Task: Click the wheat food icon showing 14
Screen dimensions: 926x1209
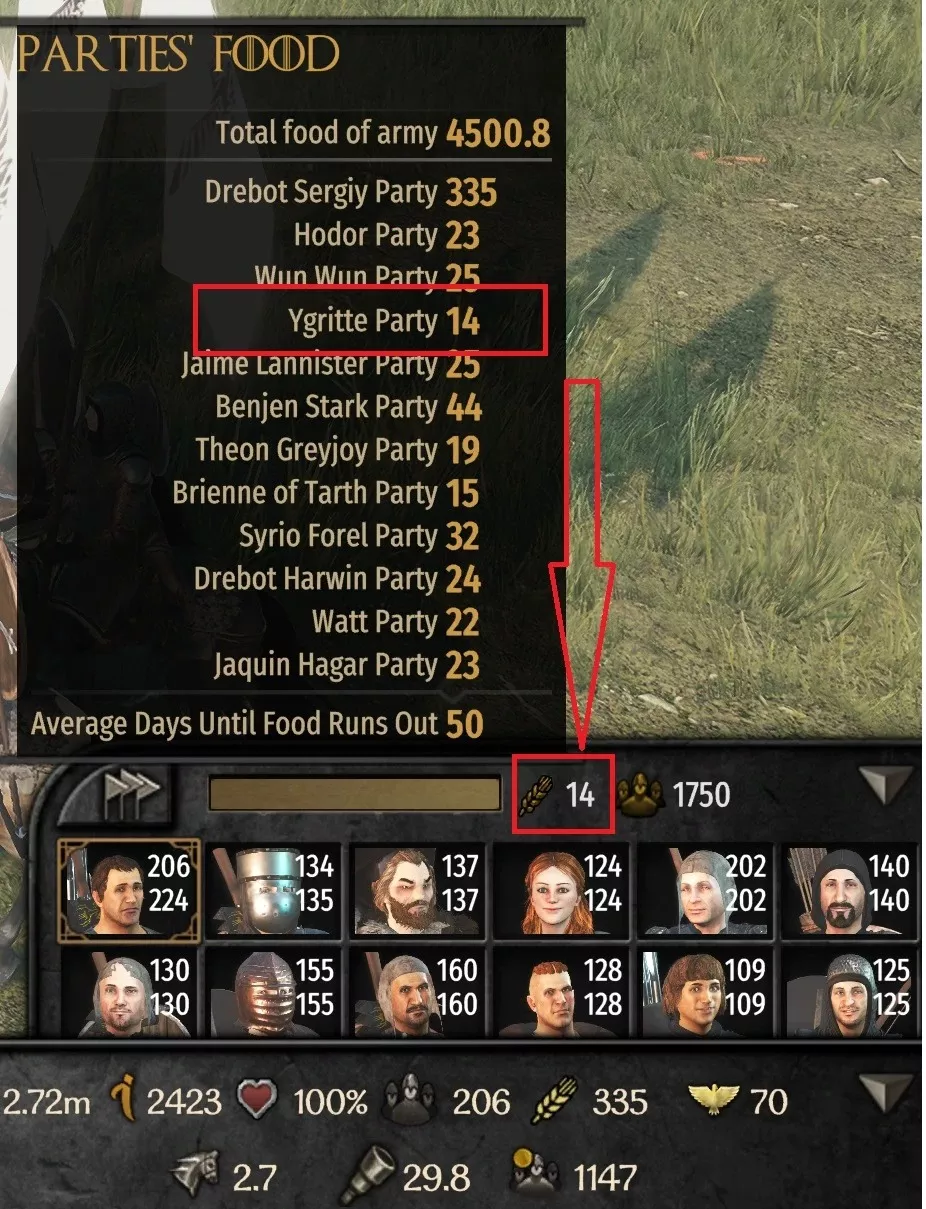Action: pyautogui.click(x=541, y=795)
